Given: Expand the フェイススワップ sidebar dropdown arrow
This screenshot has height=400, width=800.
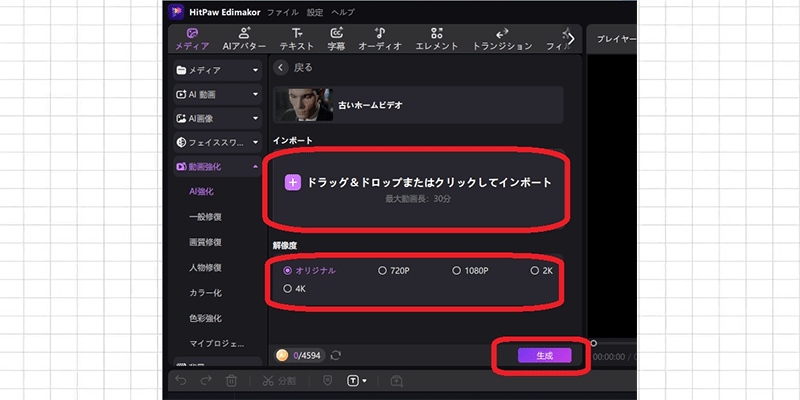Looking at the screenshot, I should click(256, 142).
